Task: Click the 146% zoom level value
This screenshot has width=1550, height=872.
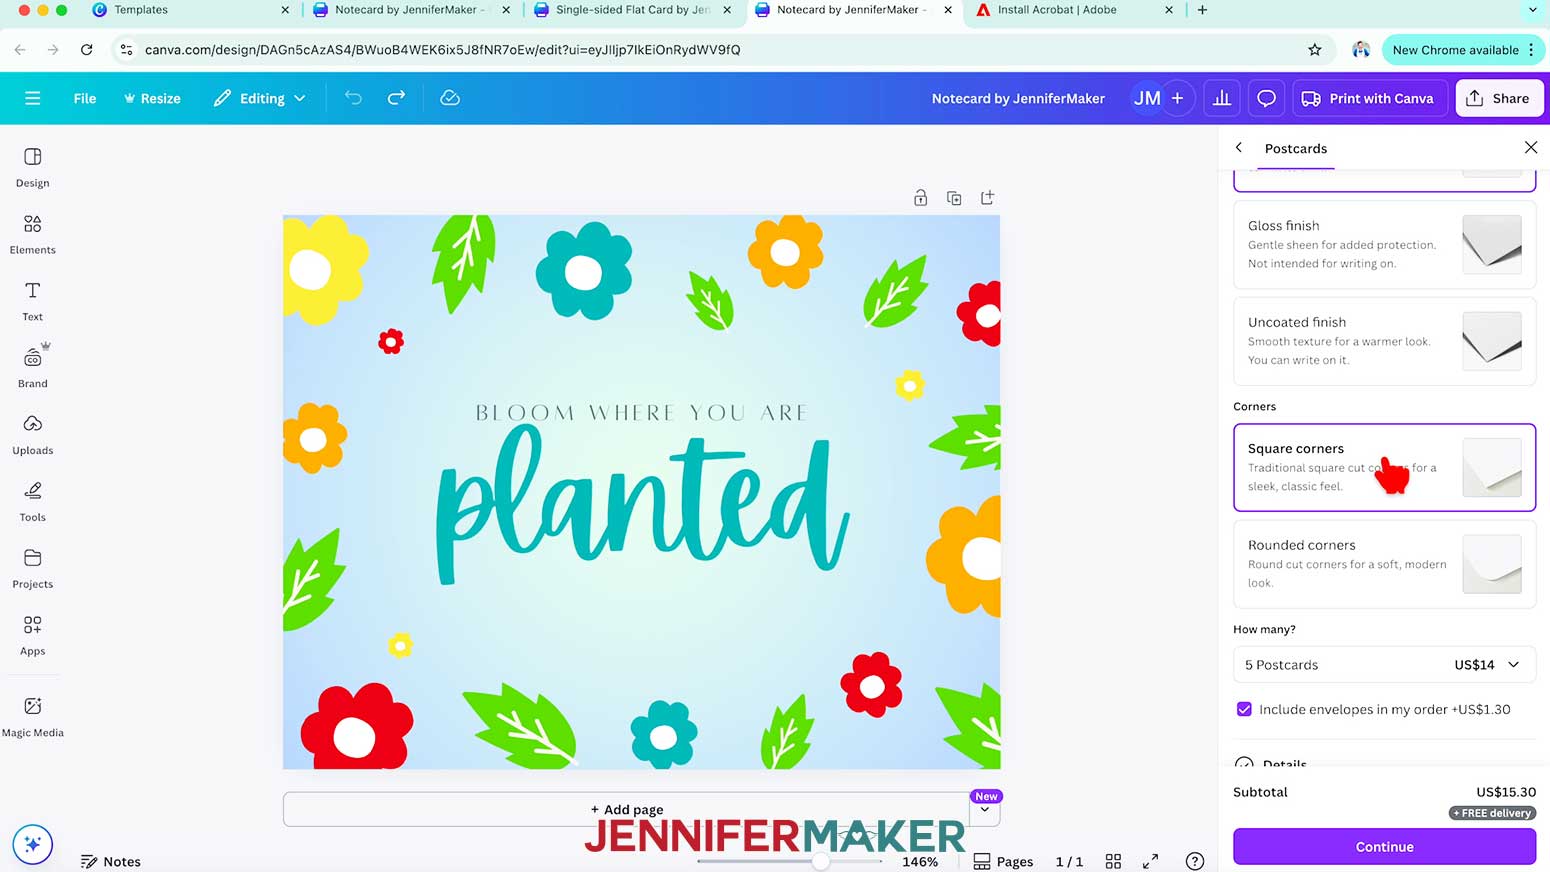Action: [920, 861]
